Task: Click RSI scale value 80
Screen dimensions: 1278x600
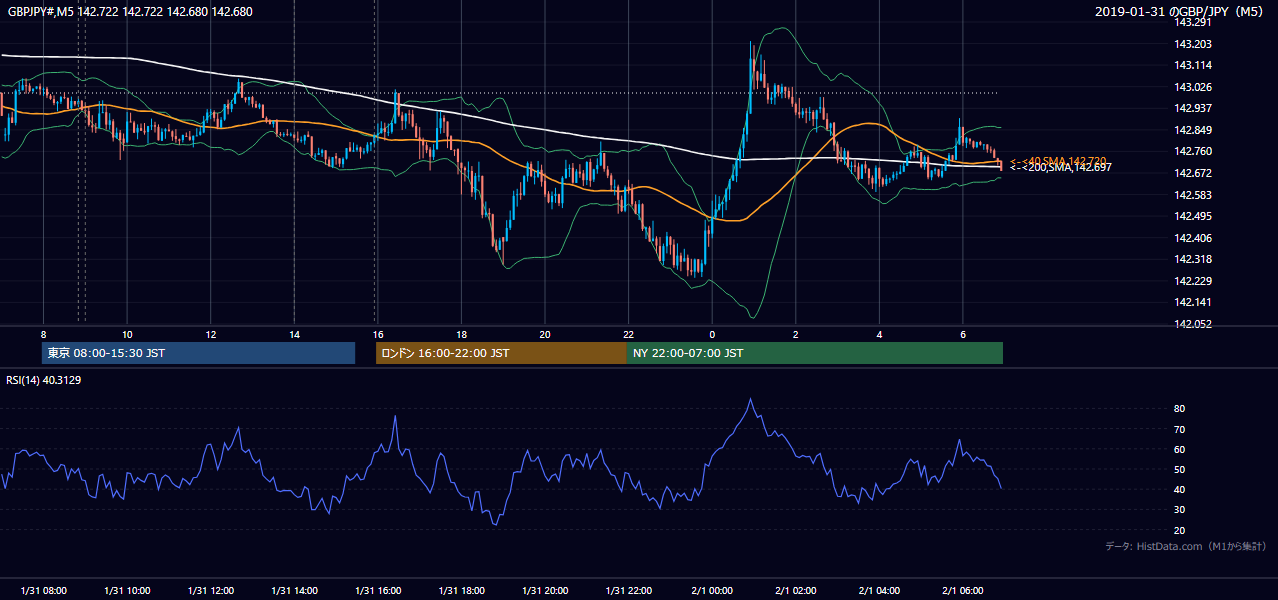Action: pyautogui.click(x=1179, y=409)
